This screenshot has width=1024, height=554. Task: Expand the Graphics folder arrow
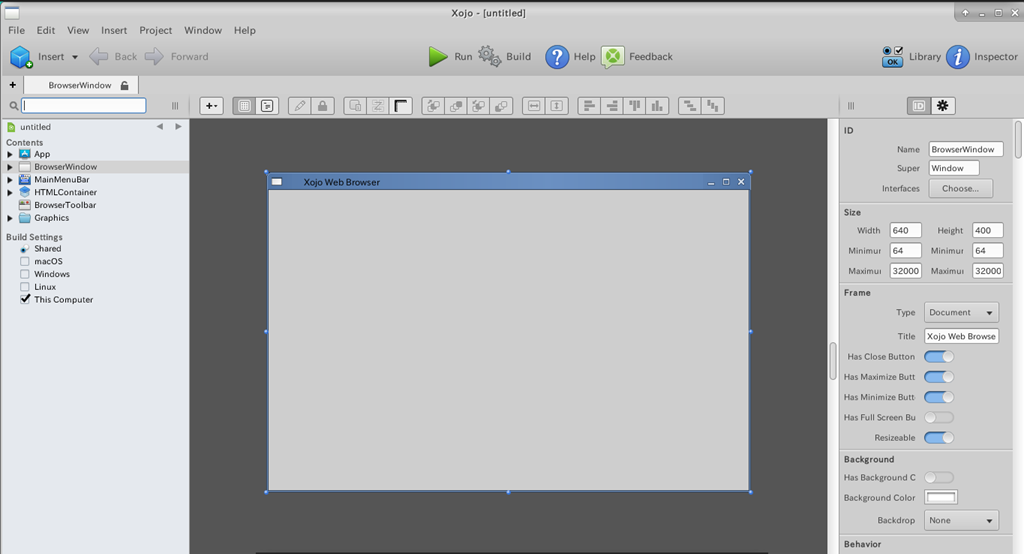pyautogui.click(x=10, y=218)
